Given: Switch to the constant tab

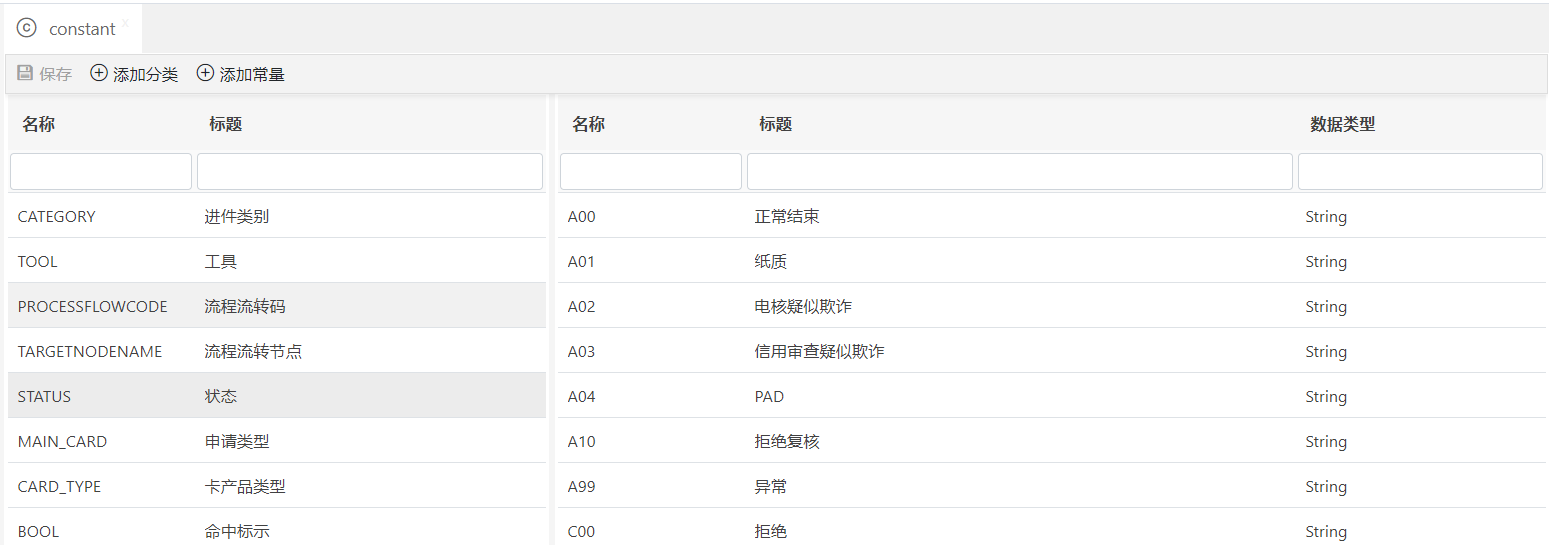Looking at the screenshot, I should [x=81, y=29].
